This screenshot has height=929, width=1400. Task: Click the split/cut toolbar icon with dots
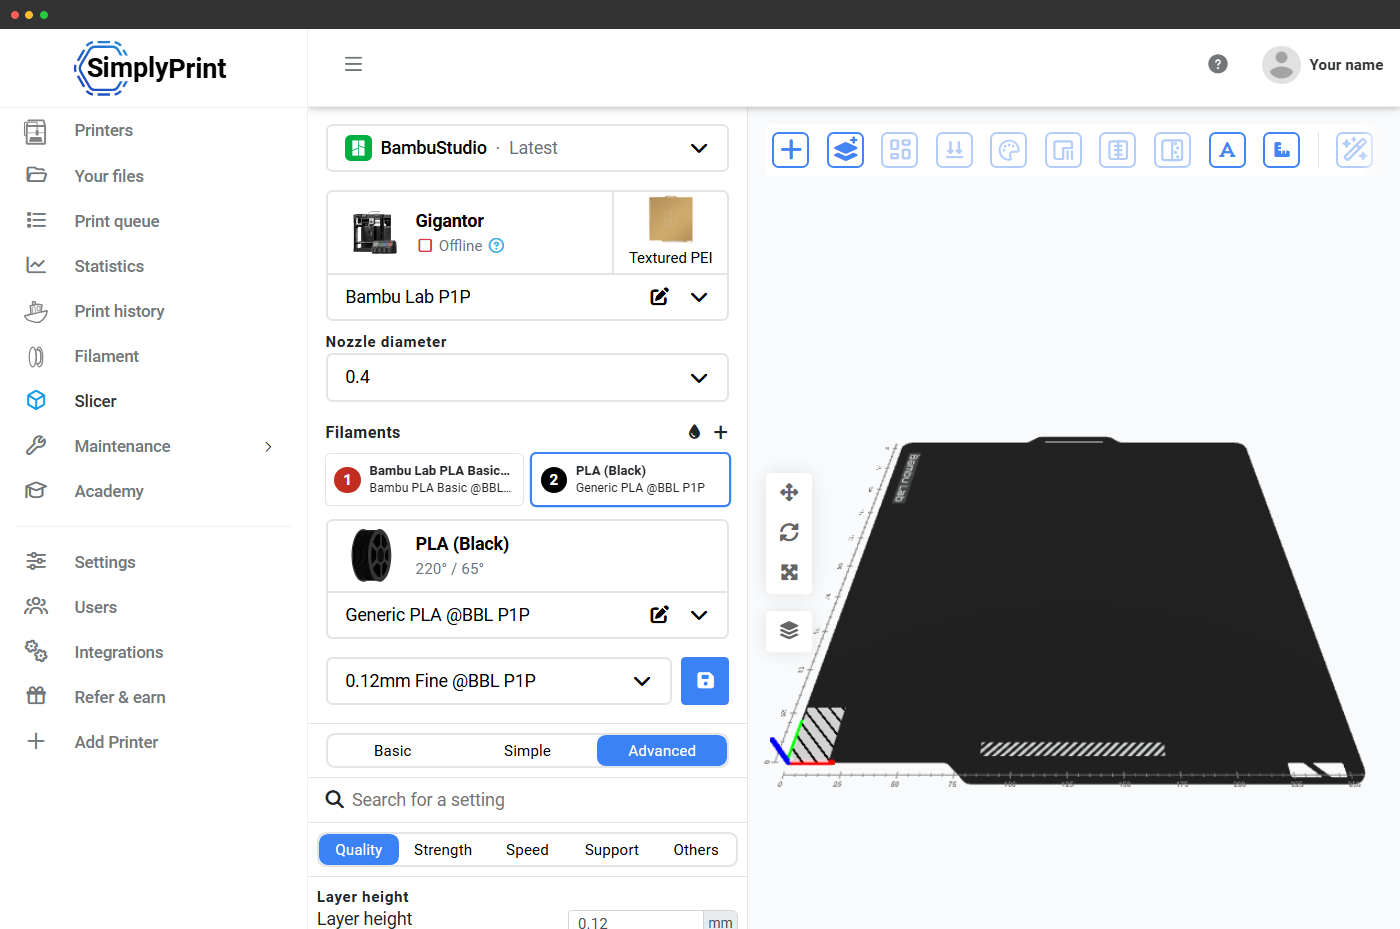click(x=1172, y=150)
